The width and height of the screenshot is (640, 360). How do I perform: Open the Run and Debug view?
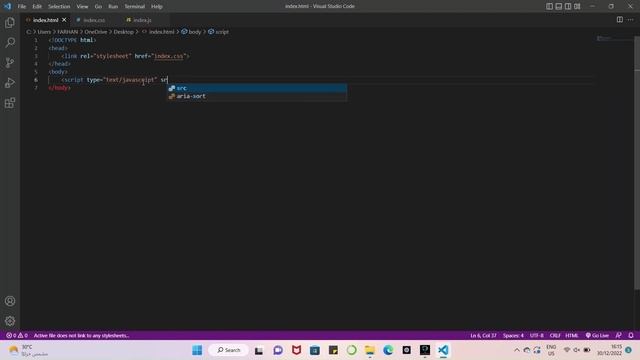tap(10, 83)
